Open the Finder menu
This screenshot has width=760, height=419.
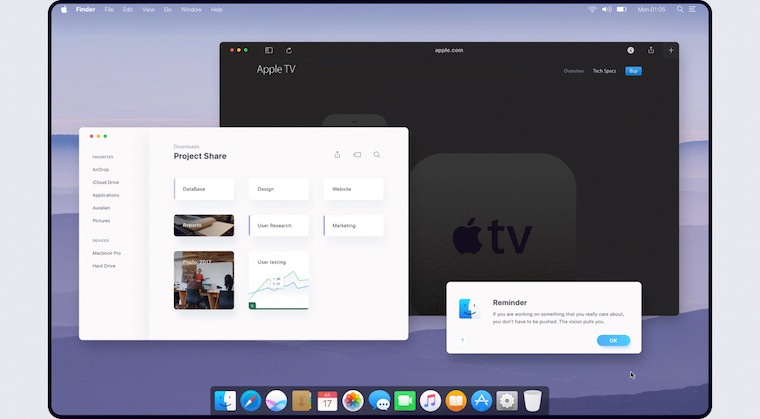tap(85, 9)
